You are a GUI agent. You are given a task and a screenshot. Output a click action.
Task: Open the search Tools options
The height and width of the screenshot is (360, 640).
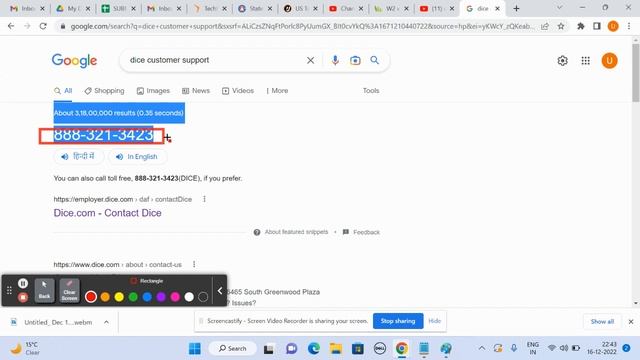click(371, 91)
